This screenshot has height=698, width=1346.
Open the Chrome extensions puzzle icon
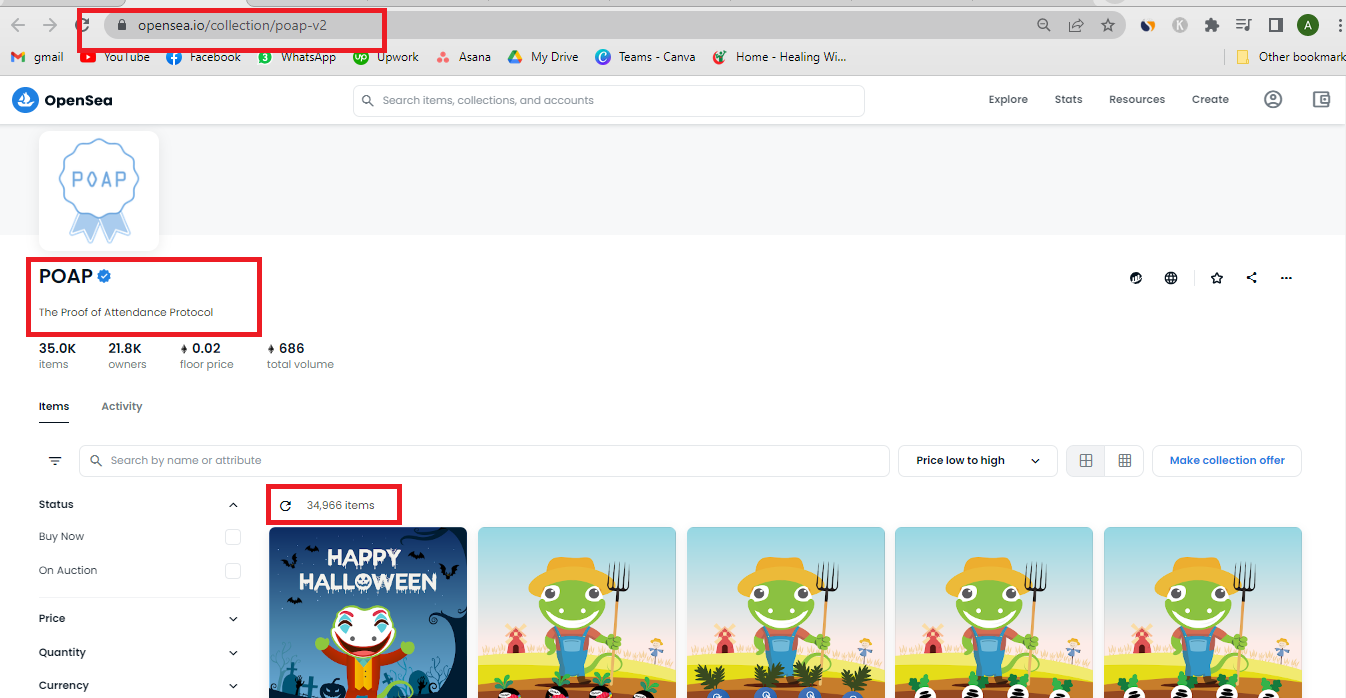1212,25
